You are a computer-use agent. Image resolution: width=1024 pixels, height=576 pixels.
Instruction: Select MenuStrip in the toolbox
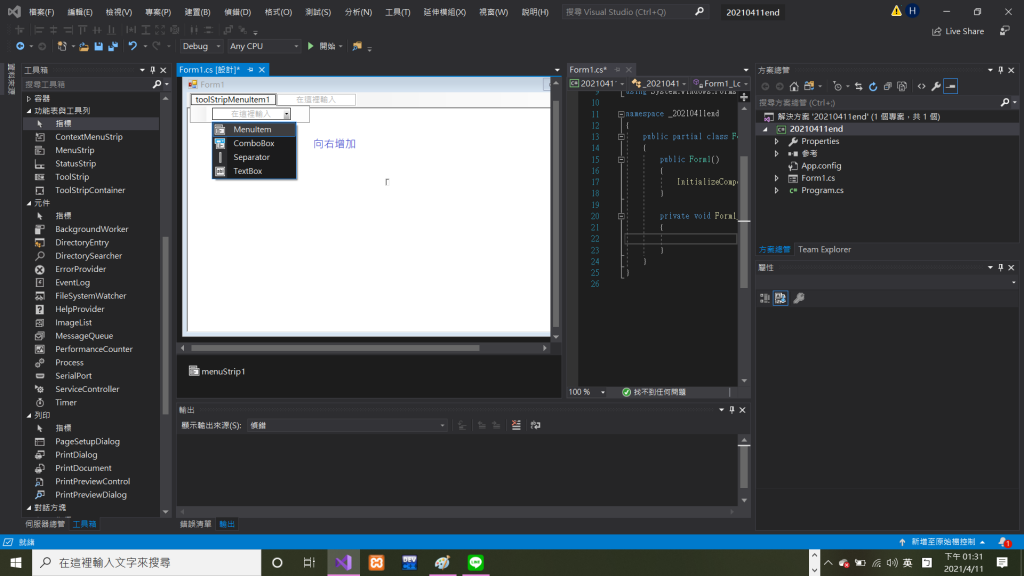(x=74, y=150)
